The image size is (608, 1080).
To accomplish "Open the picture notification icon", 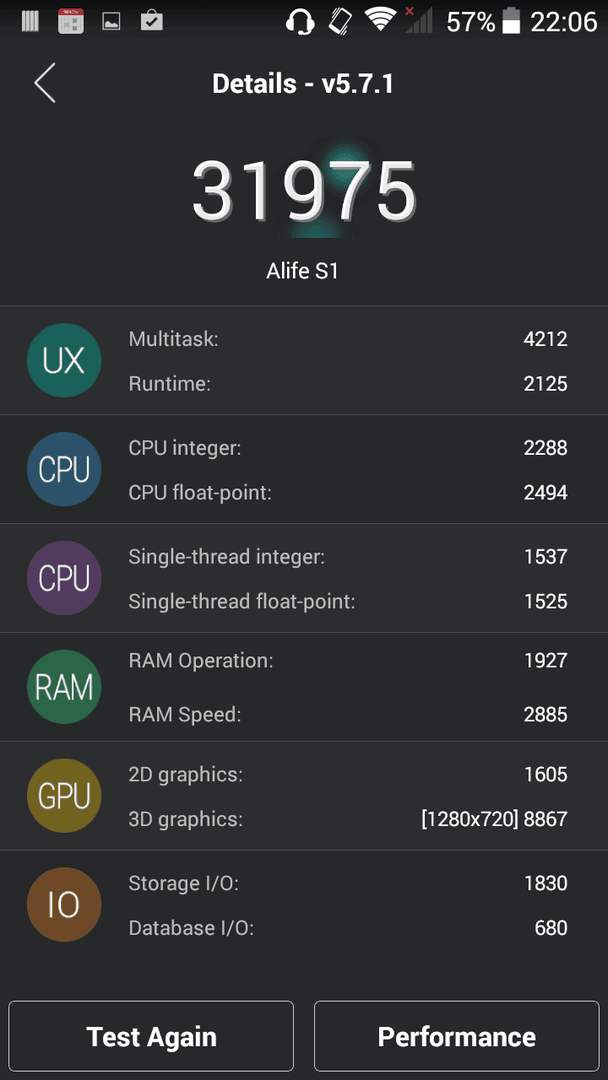I will point(112,22).
